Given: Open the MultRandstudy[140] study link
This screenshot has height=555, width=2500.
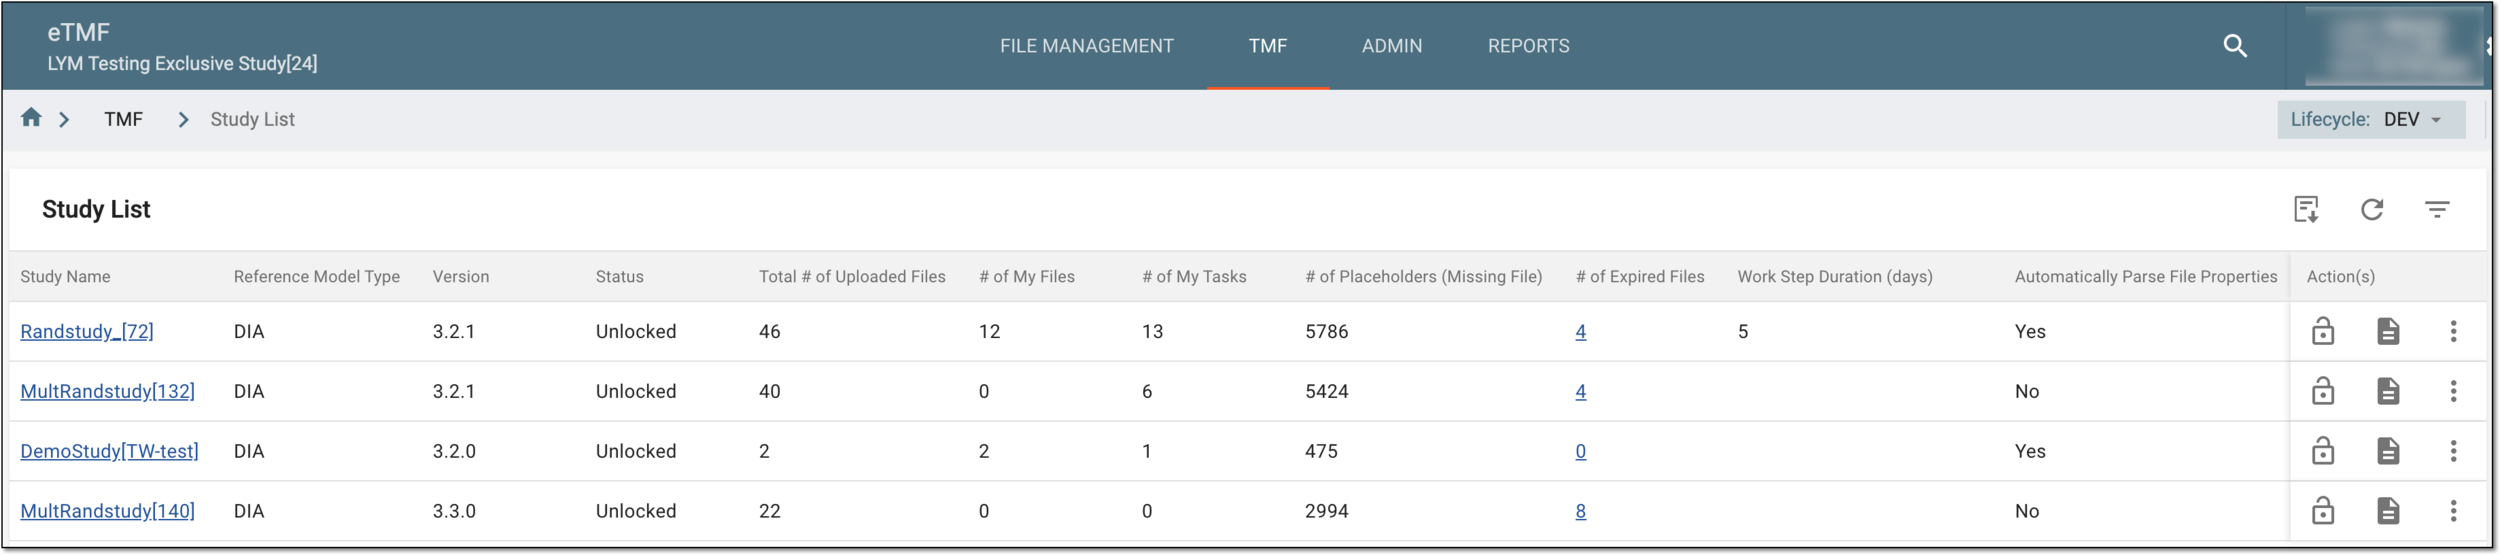Looking at the screenshot, I should [107, 512].
